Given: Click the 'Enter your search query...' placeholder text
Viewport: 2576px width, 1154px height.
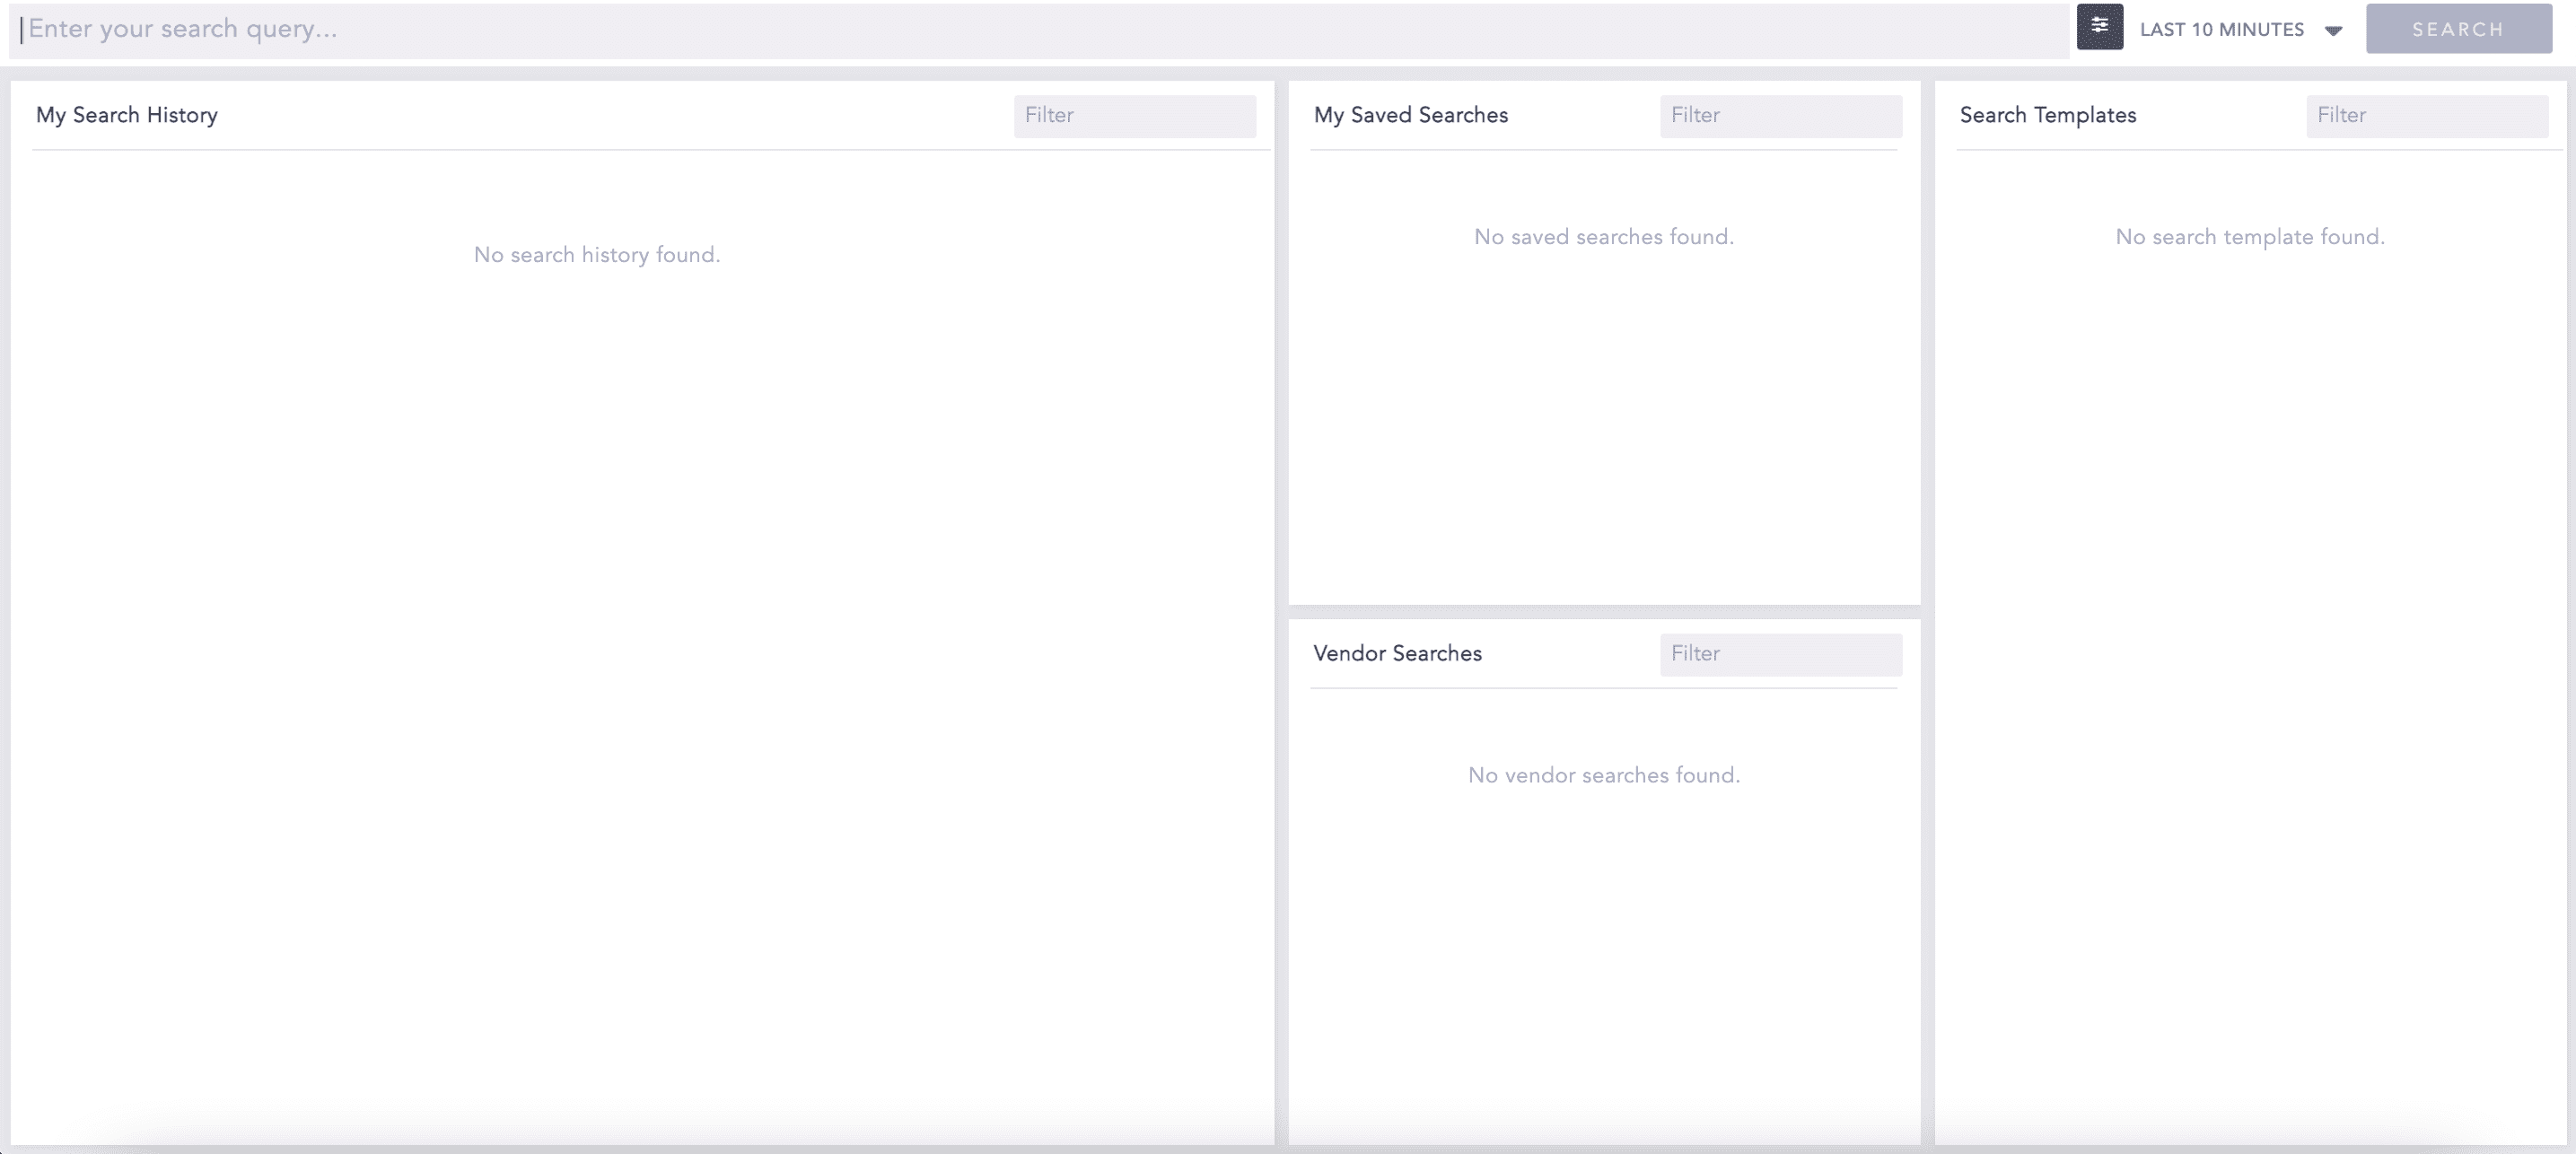Looking at the screenshot, I should [183, 29].
